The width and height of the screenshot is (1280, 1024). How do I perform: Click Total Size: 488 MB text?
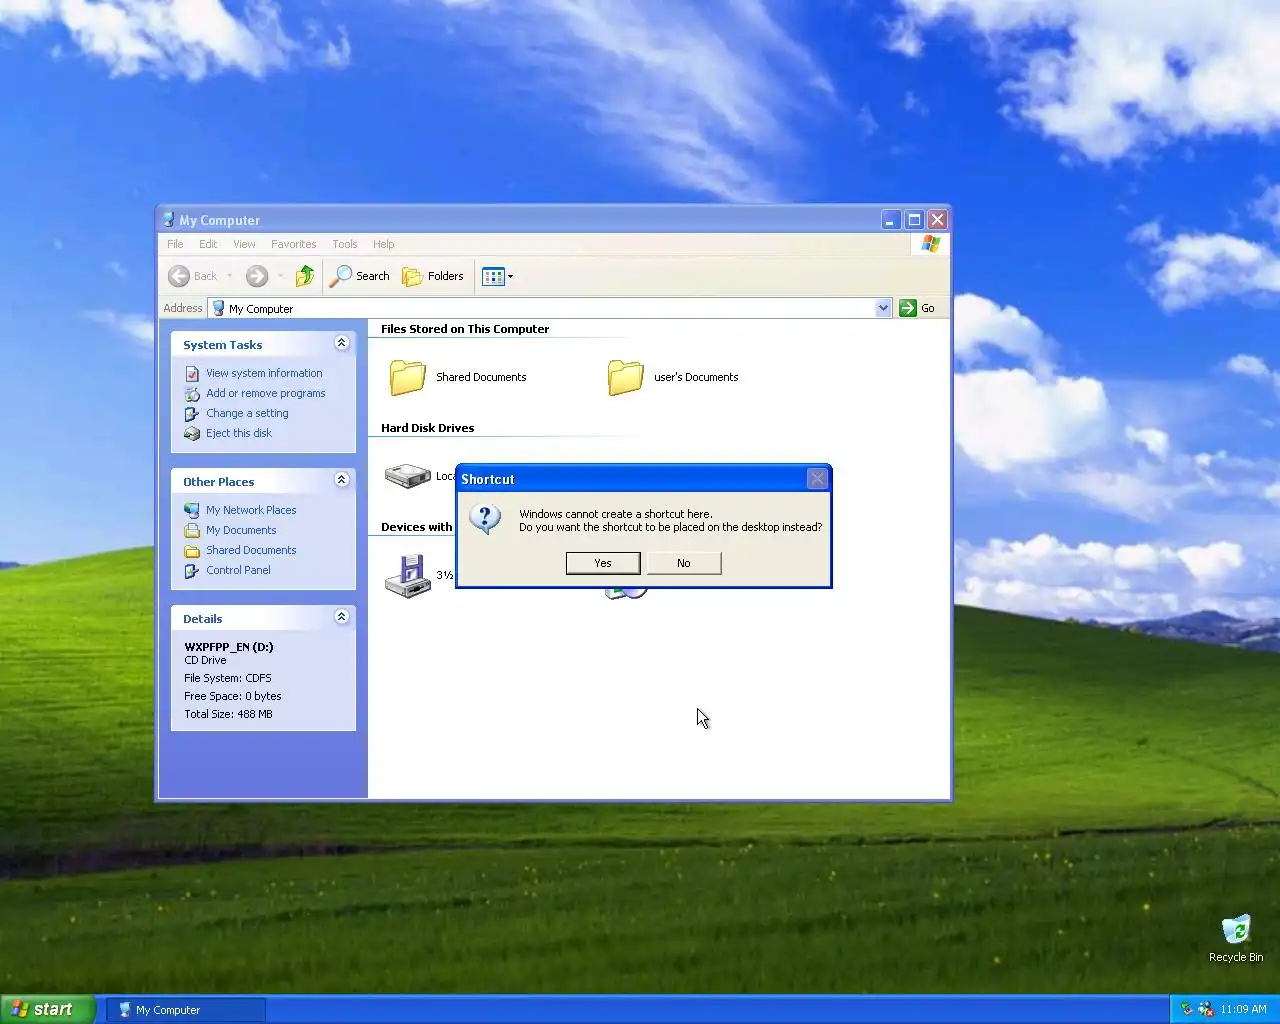tap(228, 714)
